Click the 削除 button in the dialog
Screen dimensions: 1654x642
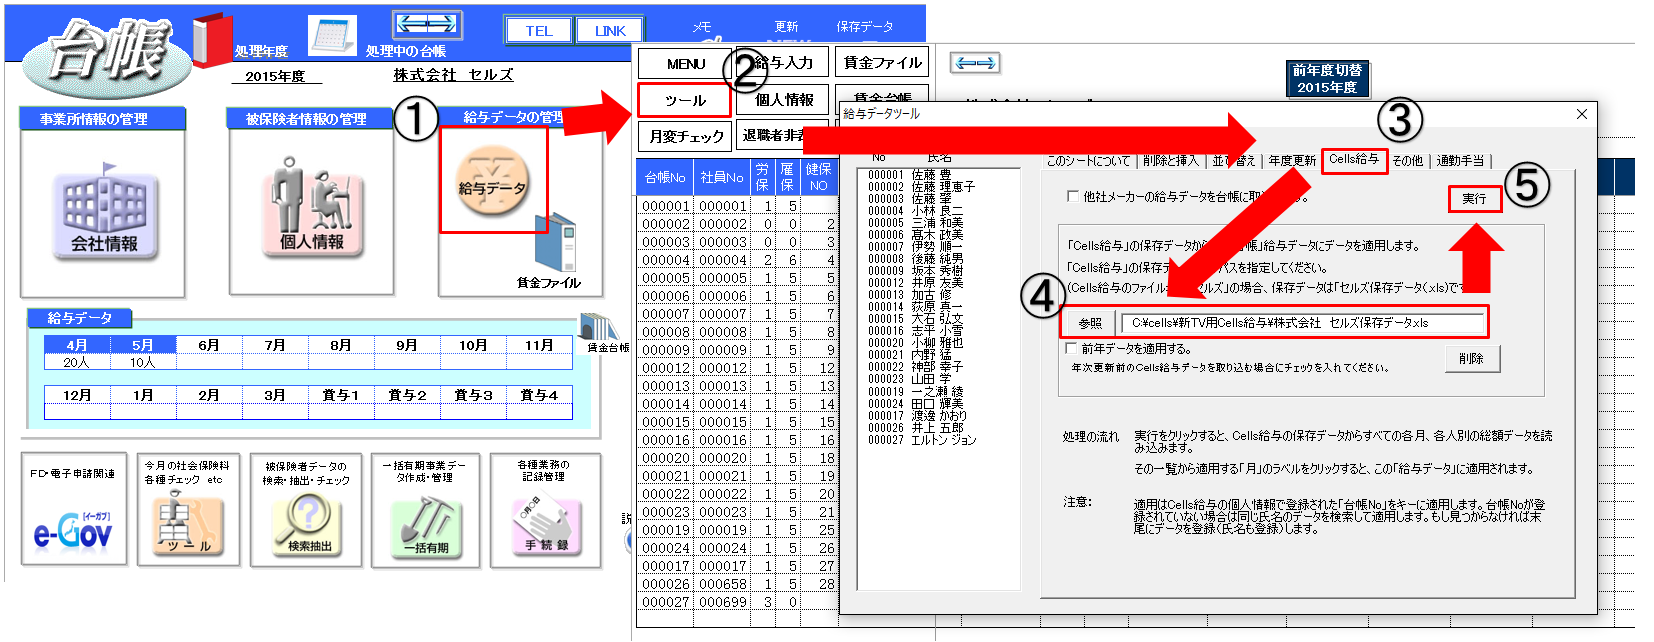[x=1472, y=359]
